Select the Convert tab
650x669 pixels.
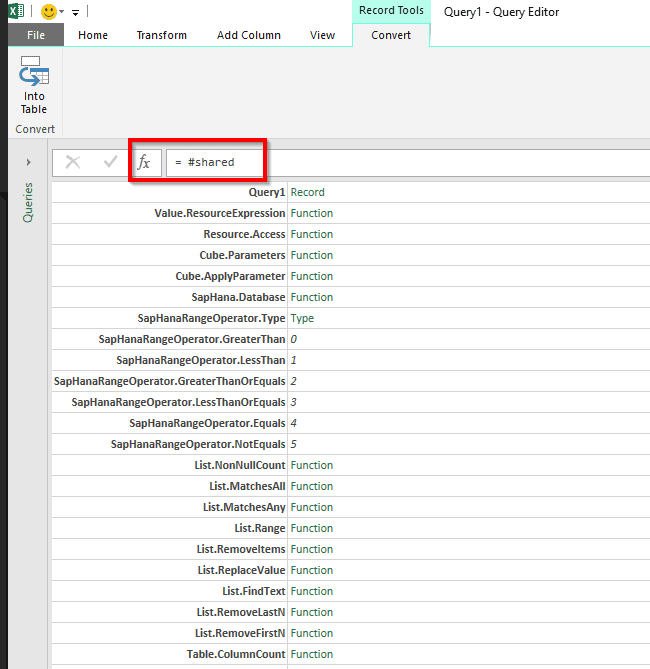pyautogui.click(x=391, y=35)
